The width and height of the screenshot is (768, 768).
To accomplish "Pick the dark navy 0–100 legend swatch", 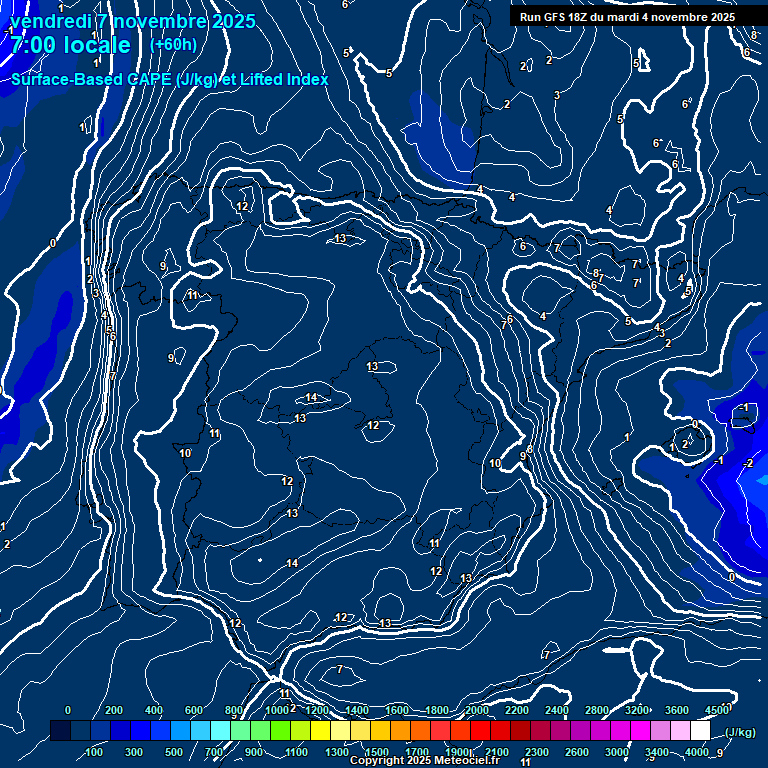I will 80,730.
